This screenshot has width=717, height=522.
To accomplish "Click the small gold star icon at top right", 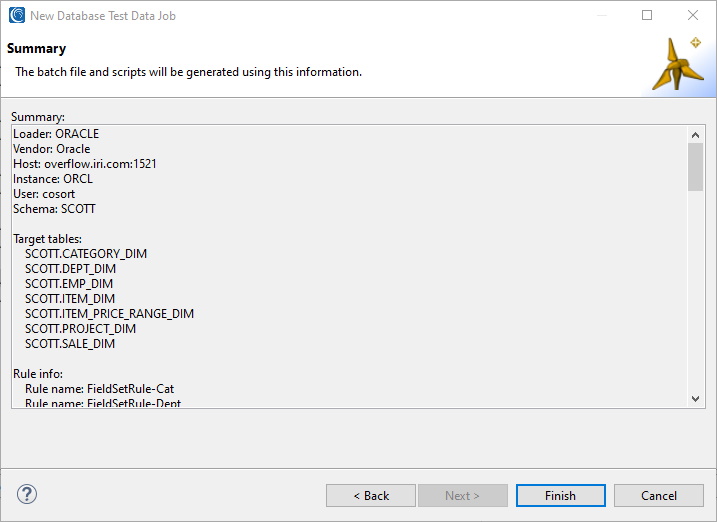I will [696, 43].
